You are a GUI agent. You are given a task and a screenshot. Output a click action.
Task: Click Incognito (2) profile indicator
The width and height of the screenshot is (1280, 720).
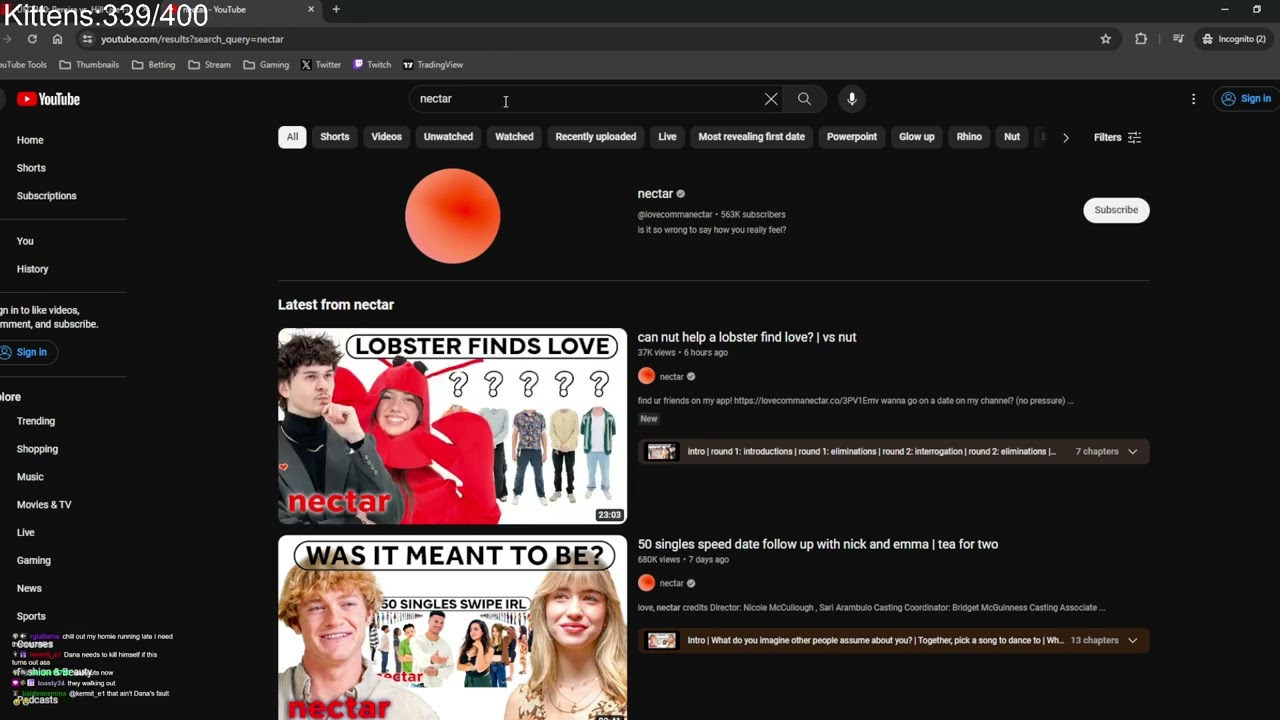pos(1234,39)
